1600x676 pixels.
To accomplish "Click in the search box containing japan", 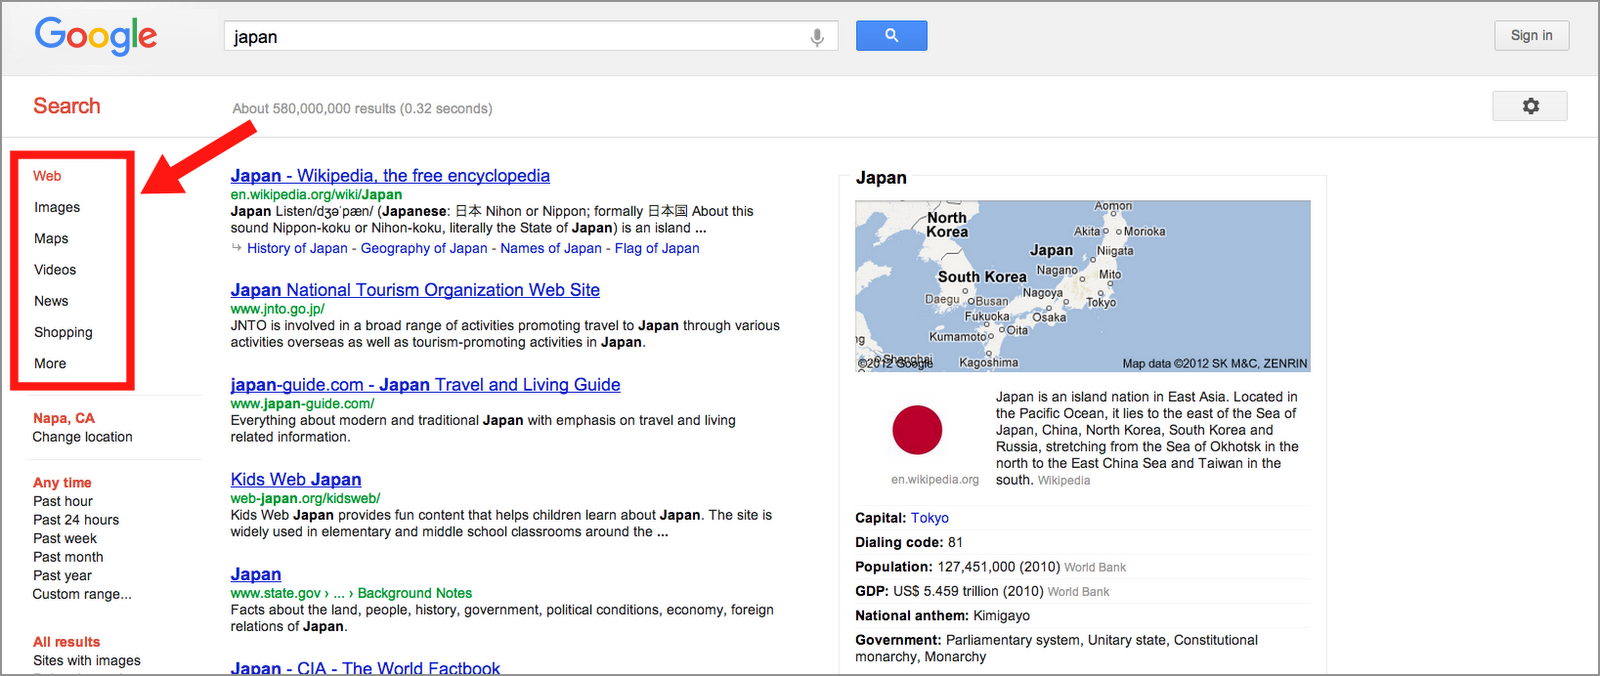I will tap(515, 37).
